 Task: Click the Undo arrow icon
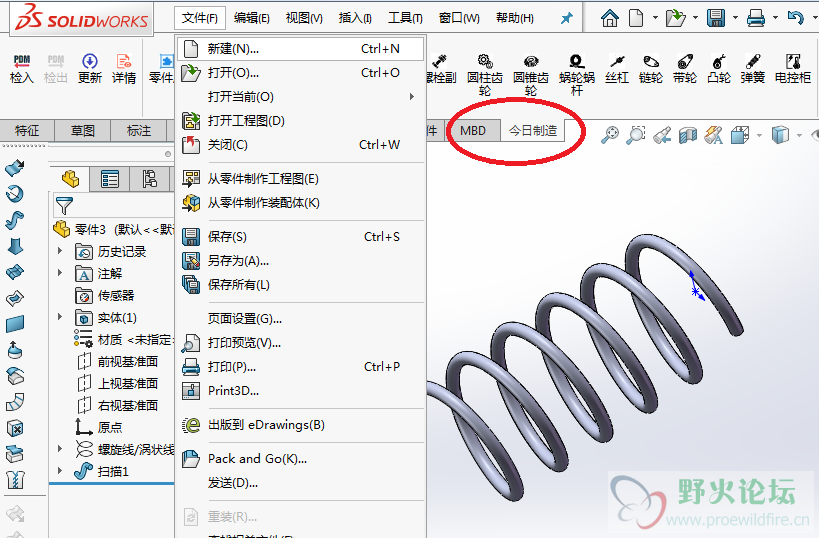pos(795,18)
